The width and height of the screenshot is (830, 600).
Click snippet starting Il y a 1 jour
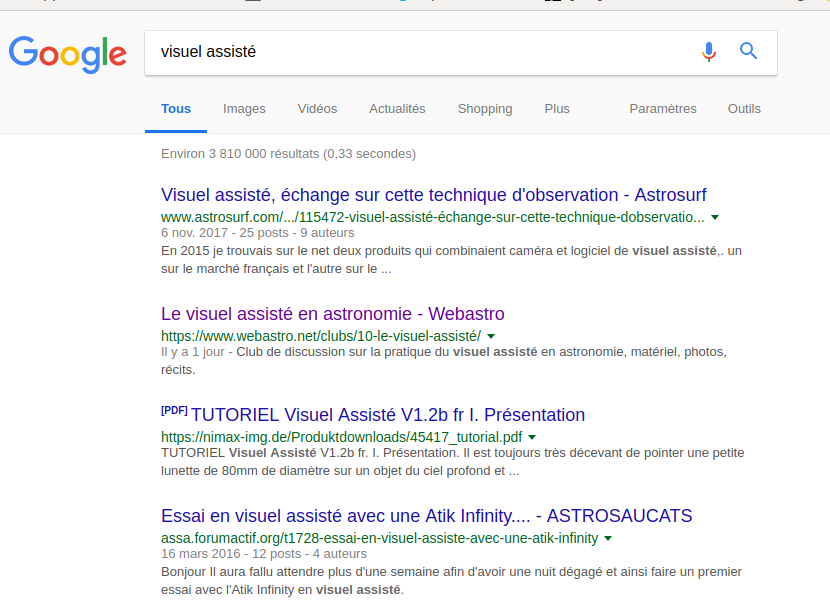click(444, 361)
